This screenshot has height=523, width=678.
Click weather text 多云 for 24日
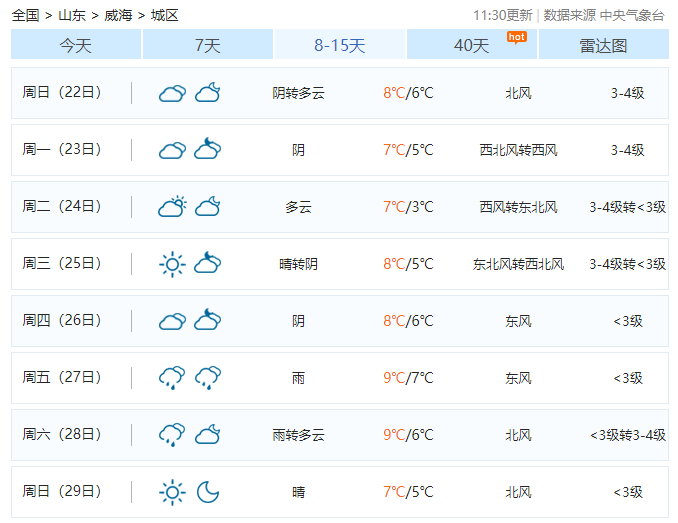(x=298, y=207)
